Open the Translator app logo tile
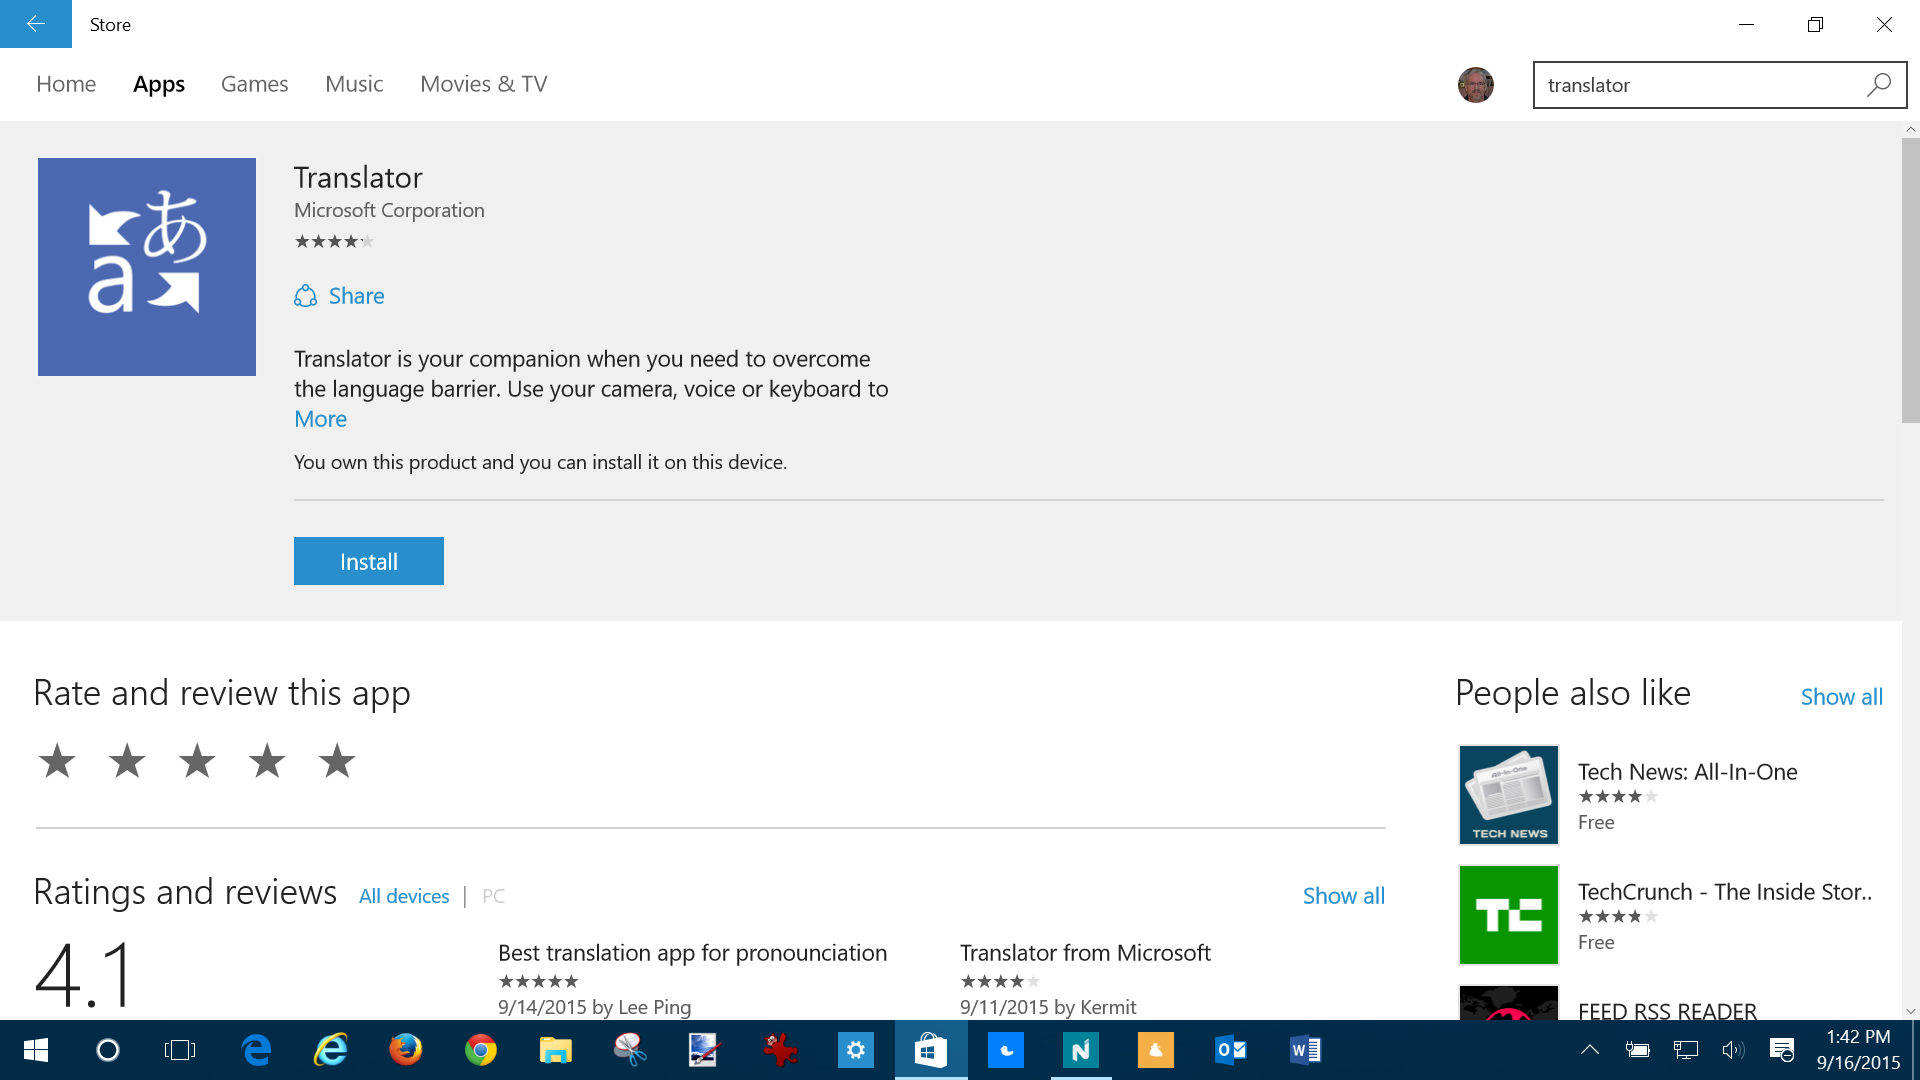 (x=147, y=267)
